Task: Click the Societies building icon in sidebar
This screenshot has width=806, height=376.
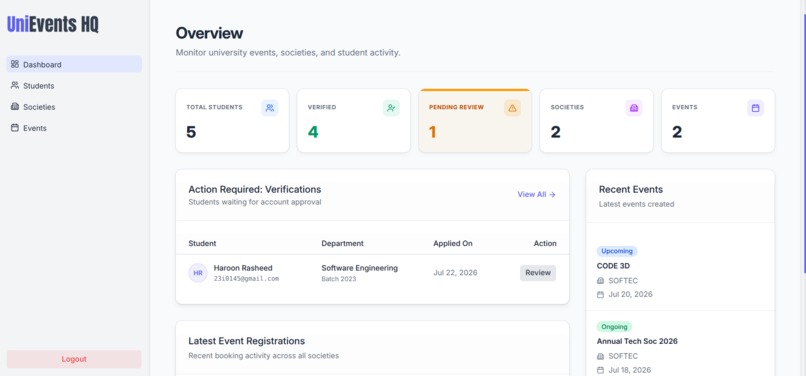Action: coord(14,106)
